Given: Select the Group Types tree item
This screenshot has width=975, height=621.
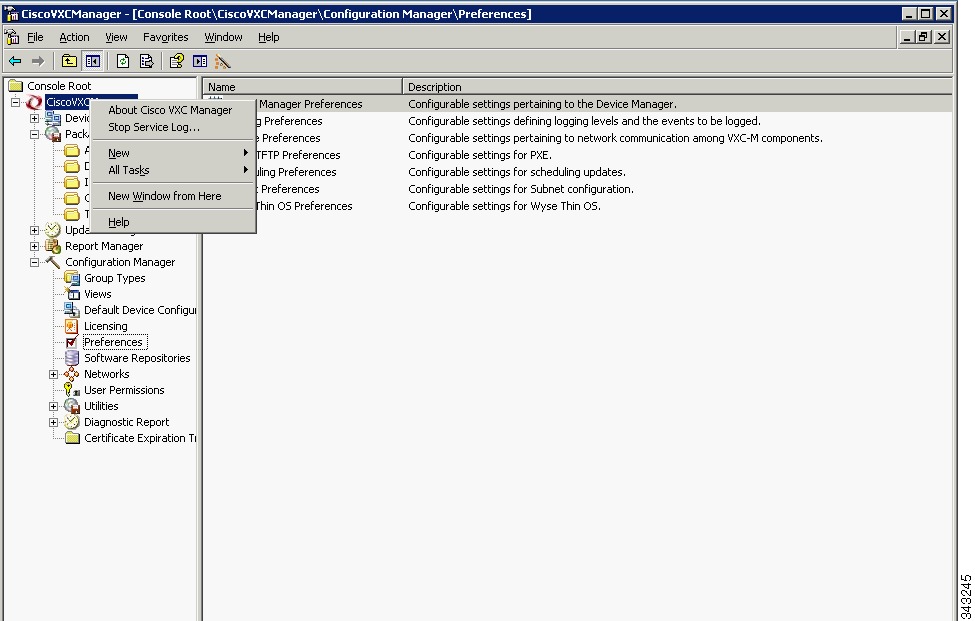Looking at the screenshot, I should point(114,278).
